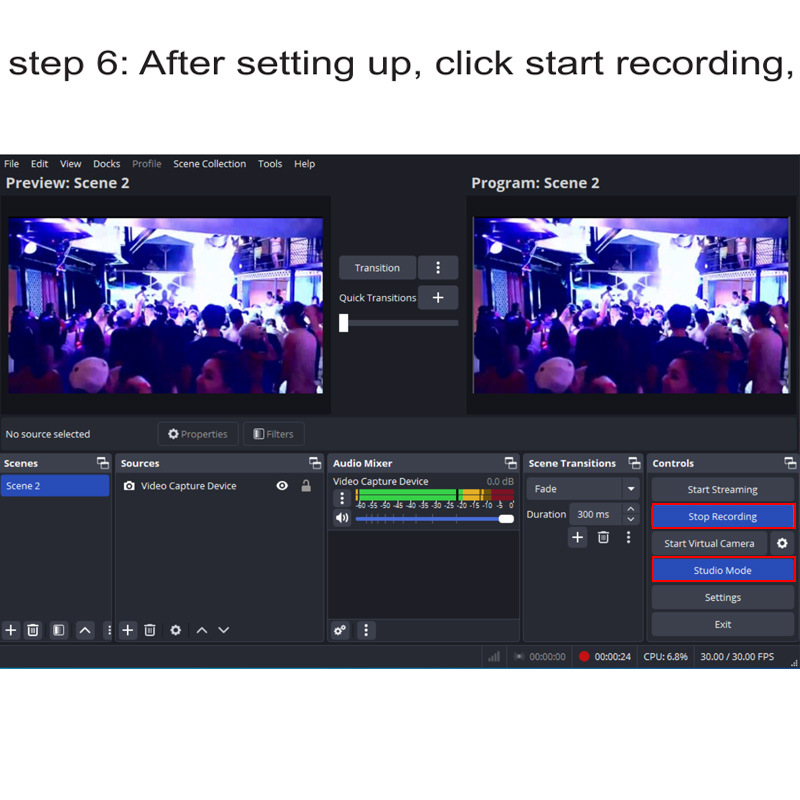
Task: Click the Transition button
Action: tap(378, 268)
